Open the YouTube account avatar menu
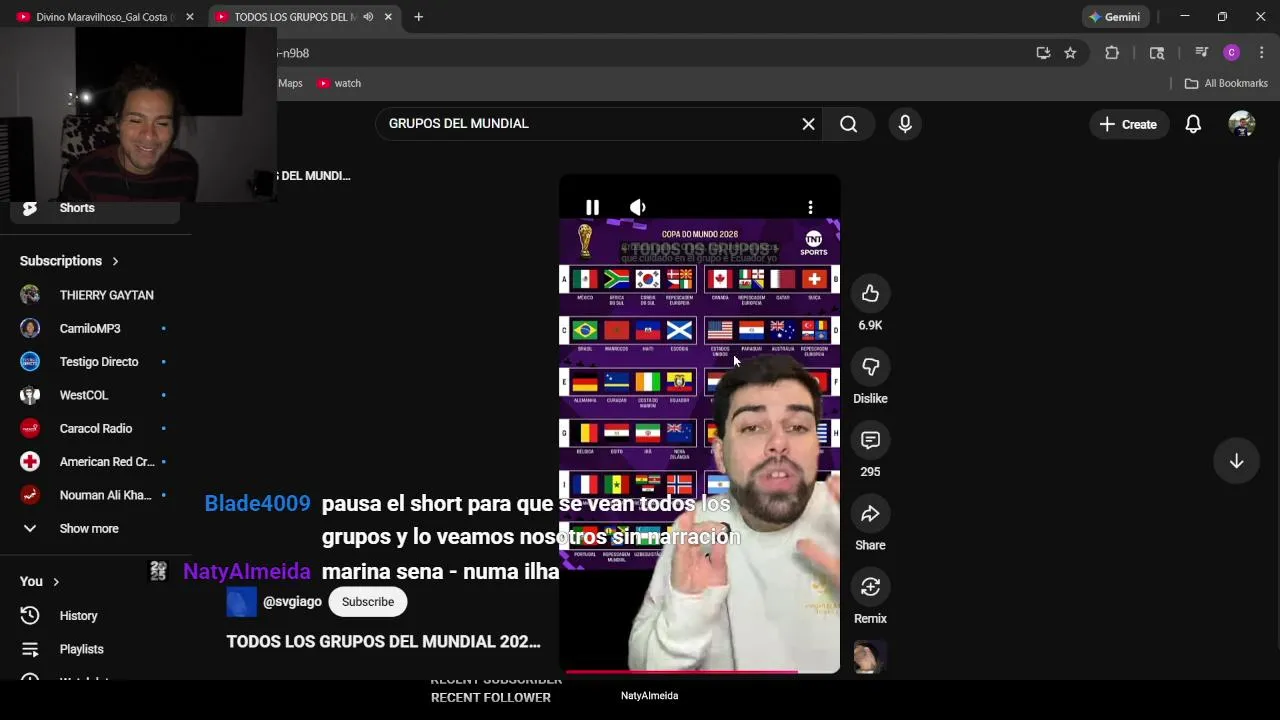Screen dimensions: 1280x720 pos(1241,124)
